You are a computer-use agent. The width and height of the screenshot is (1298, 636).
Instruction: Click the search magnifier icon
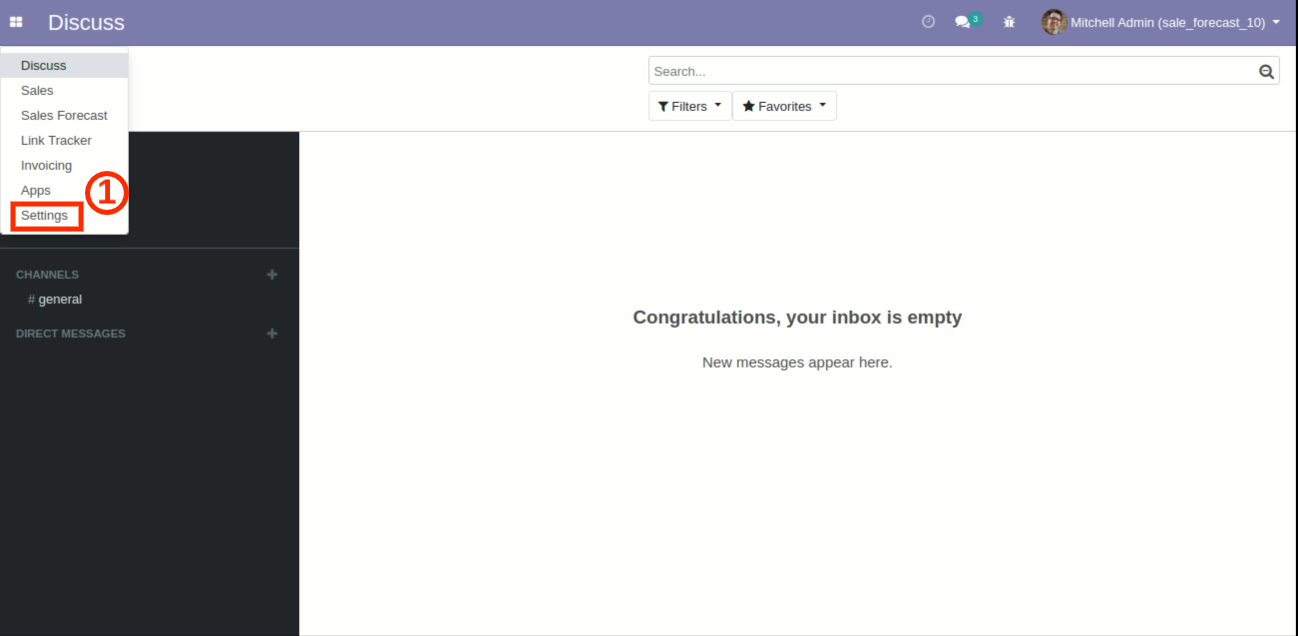point(1266,71)
